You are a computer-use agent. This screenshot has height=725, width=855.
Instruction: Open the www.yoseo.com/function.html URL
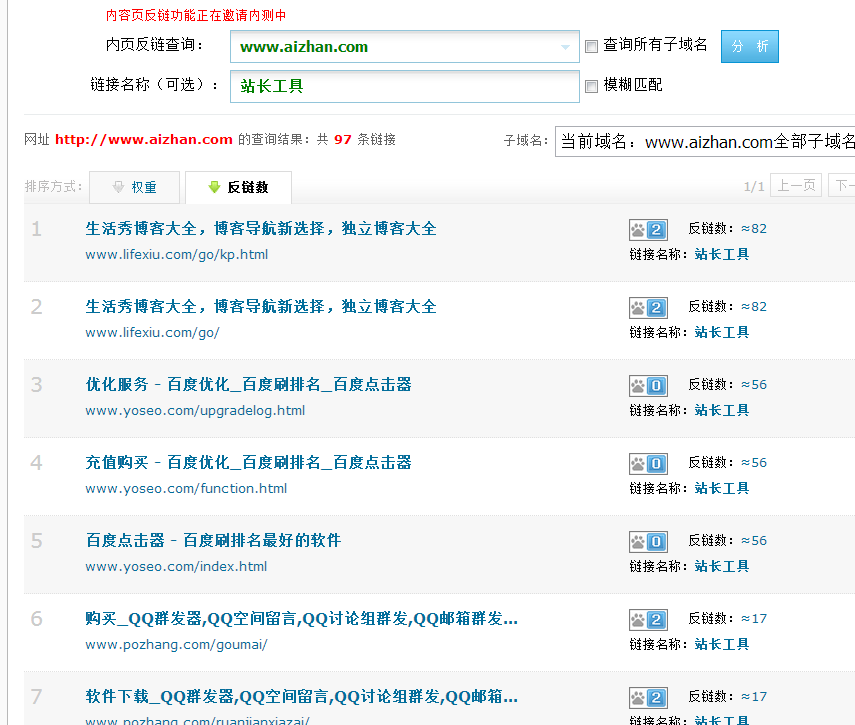click(x=186, y=488)
